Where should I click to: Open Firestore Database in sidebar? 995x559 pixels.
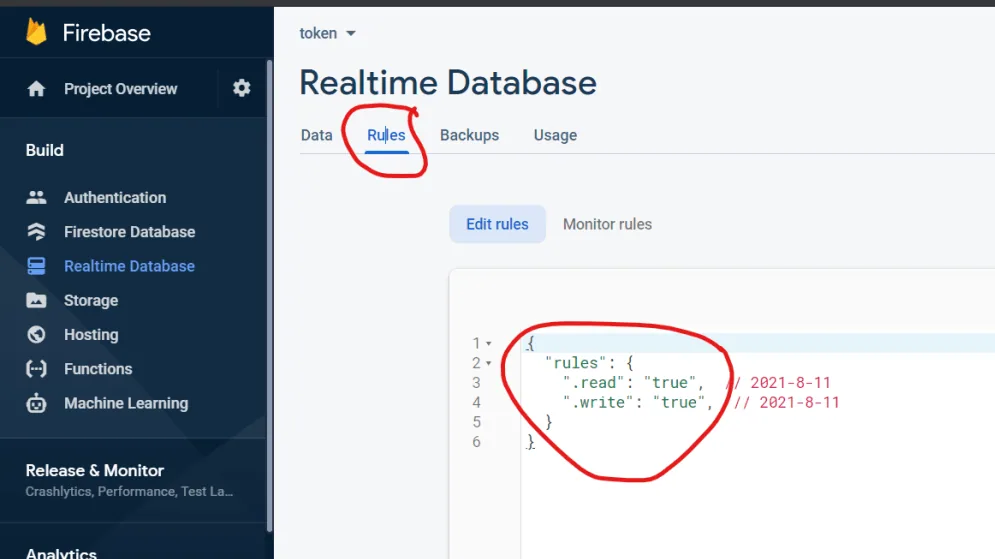[129, 232]
